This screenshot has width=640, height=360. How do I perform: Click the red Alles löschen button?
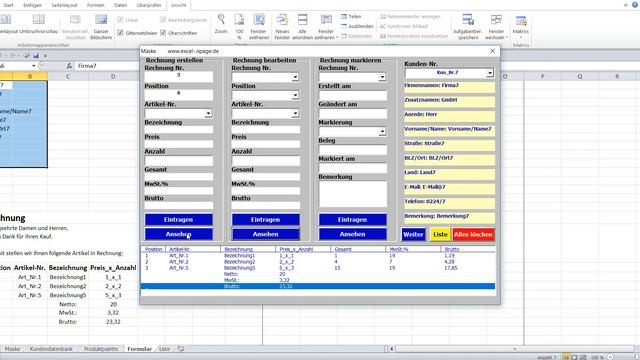tap(473, 234)
